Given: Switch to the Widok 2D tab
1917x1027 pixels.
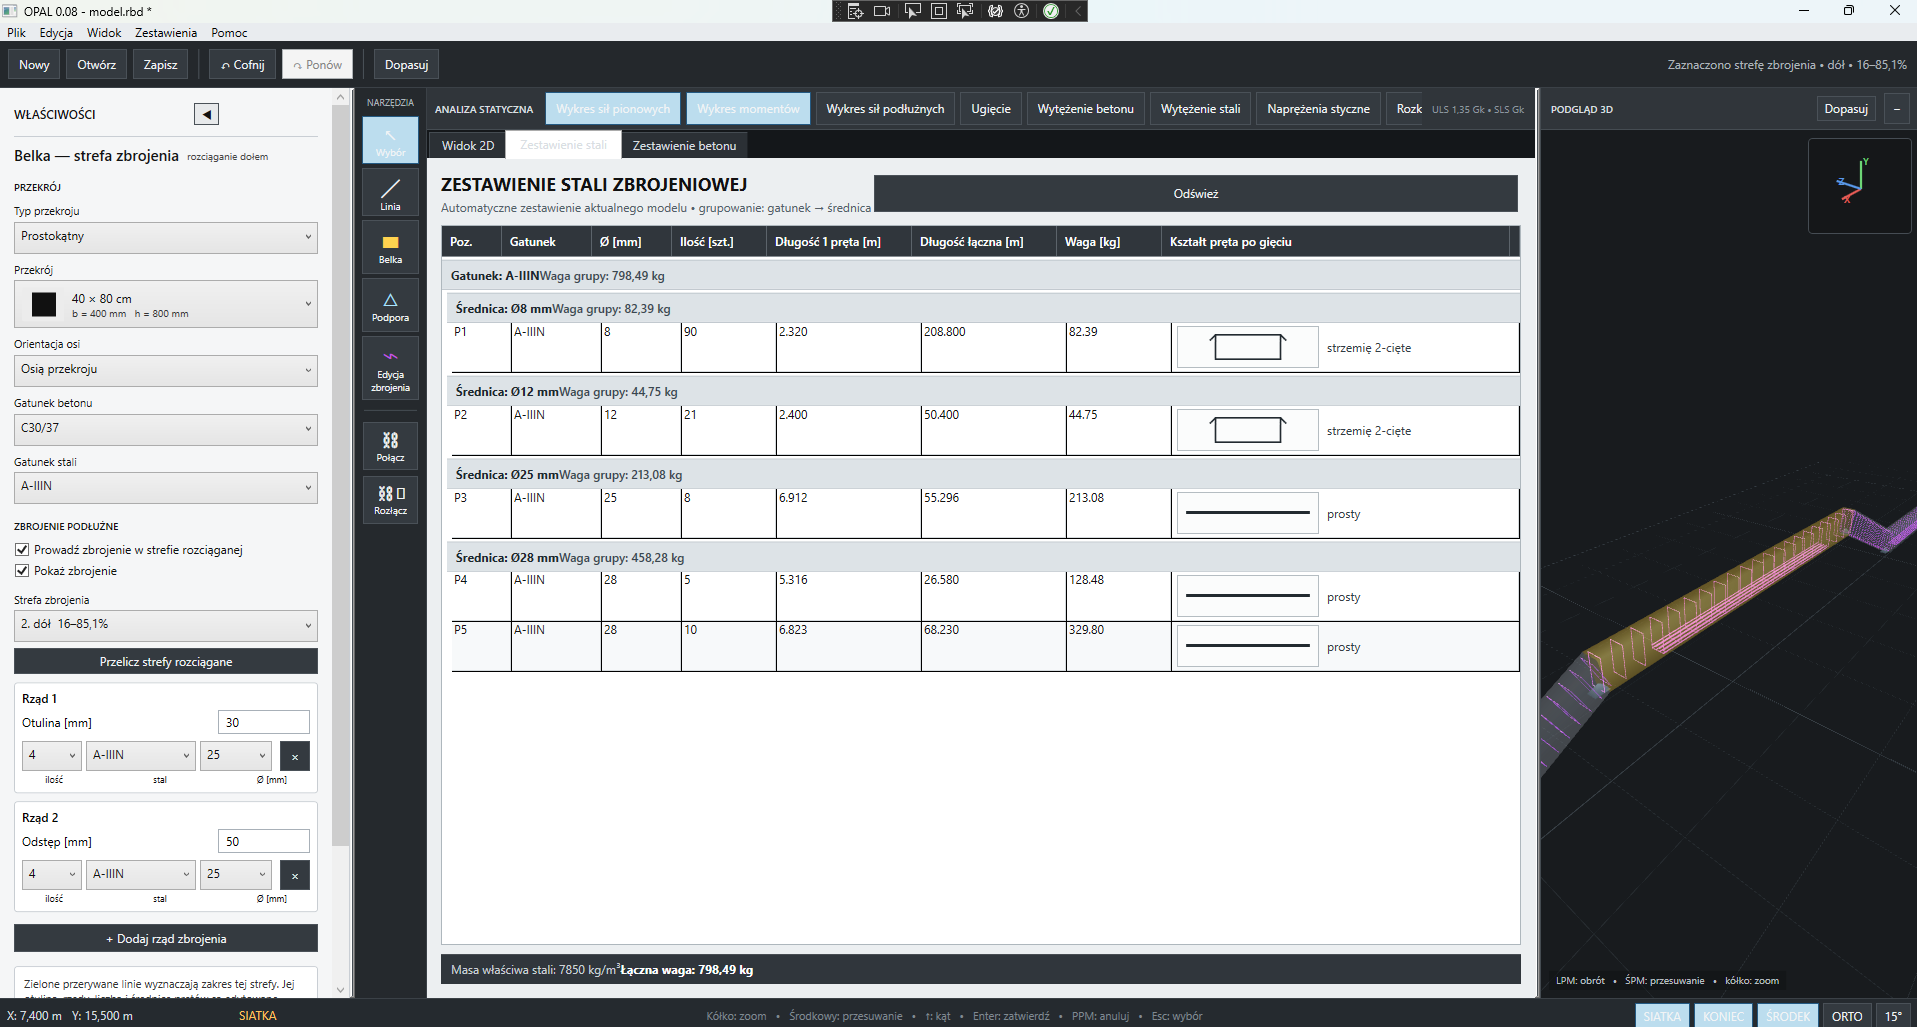Looking at the screenshot, I should click(x=468, y=145).
